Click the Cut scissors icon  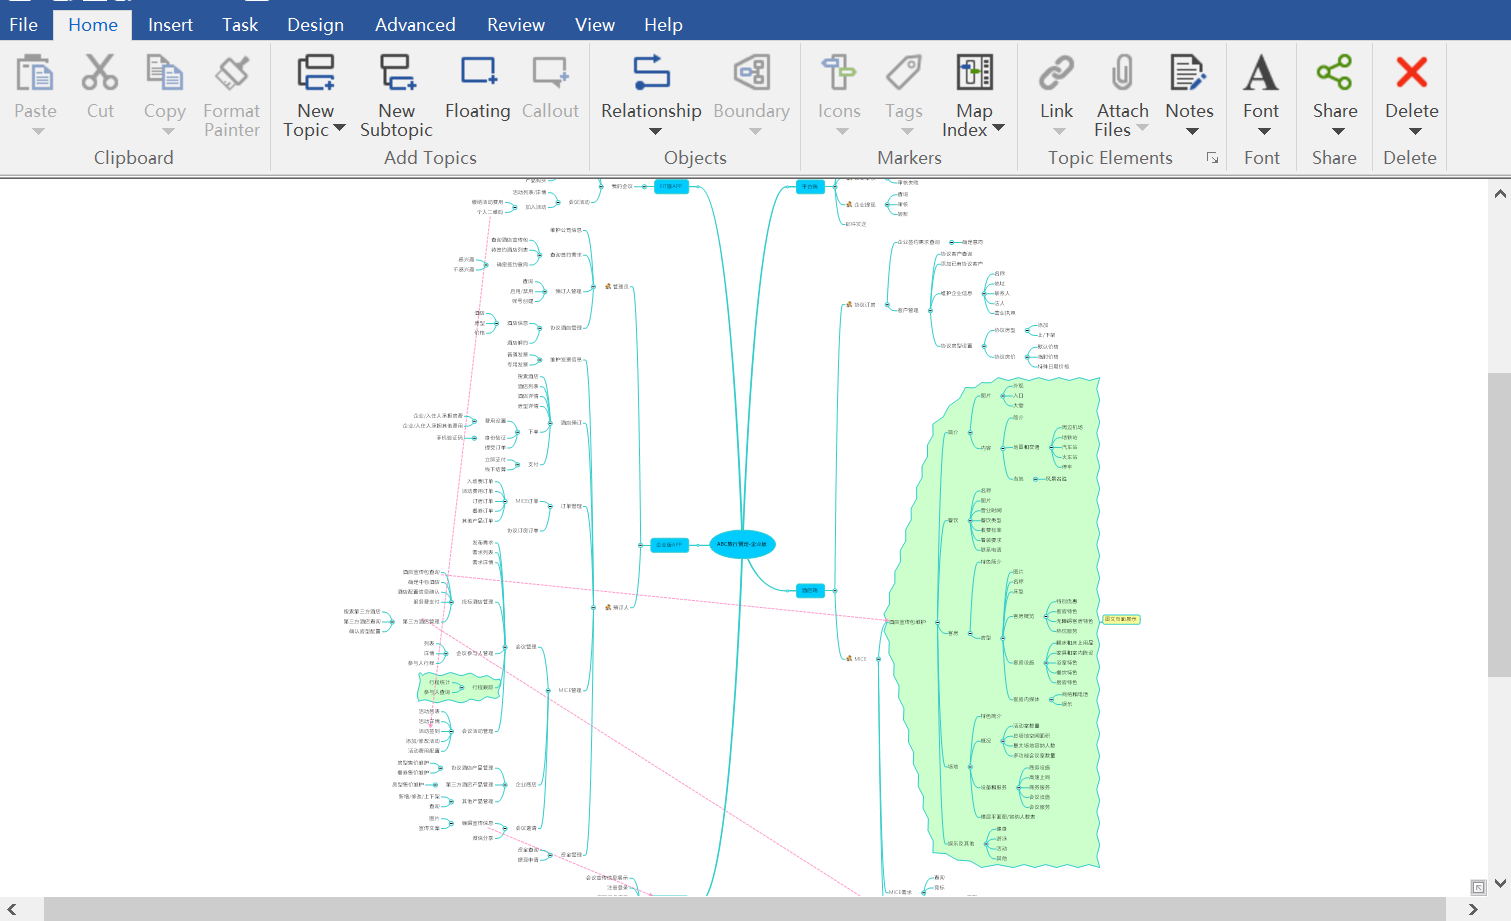click(x=100, y=74)
